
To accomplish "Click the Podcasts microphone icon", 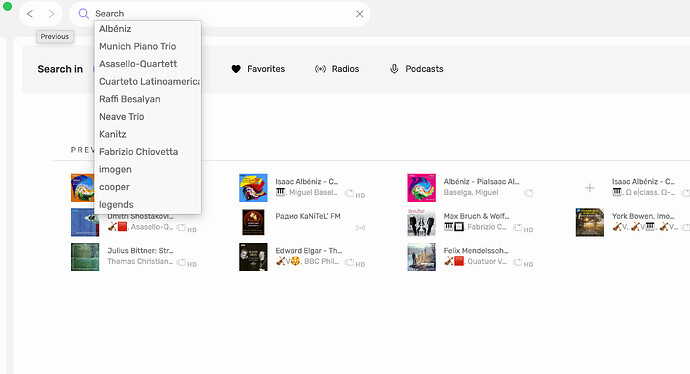I will (x=394, y=69).
